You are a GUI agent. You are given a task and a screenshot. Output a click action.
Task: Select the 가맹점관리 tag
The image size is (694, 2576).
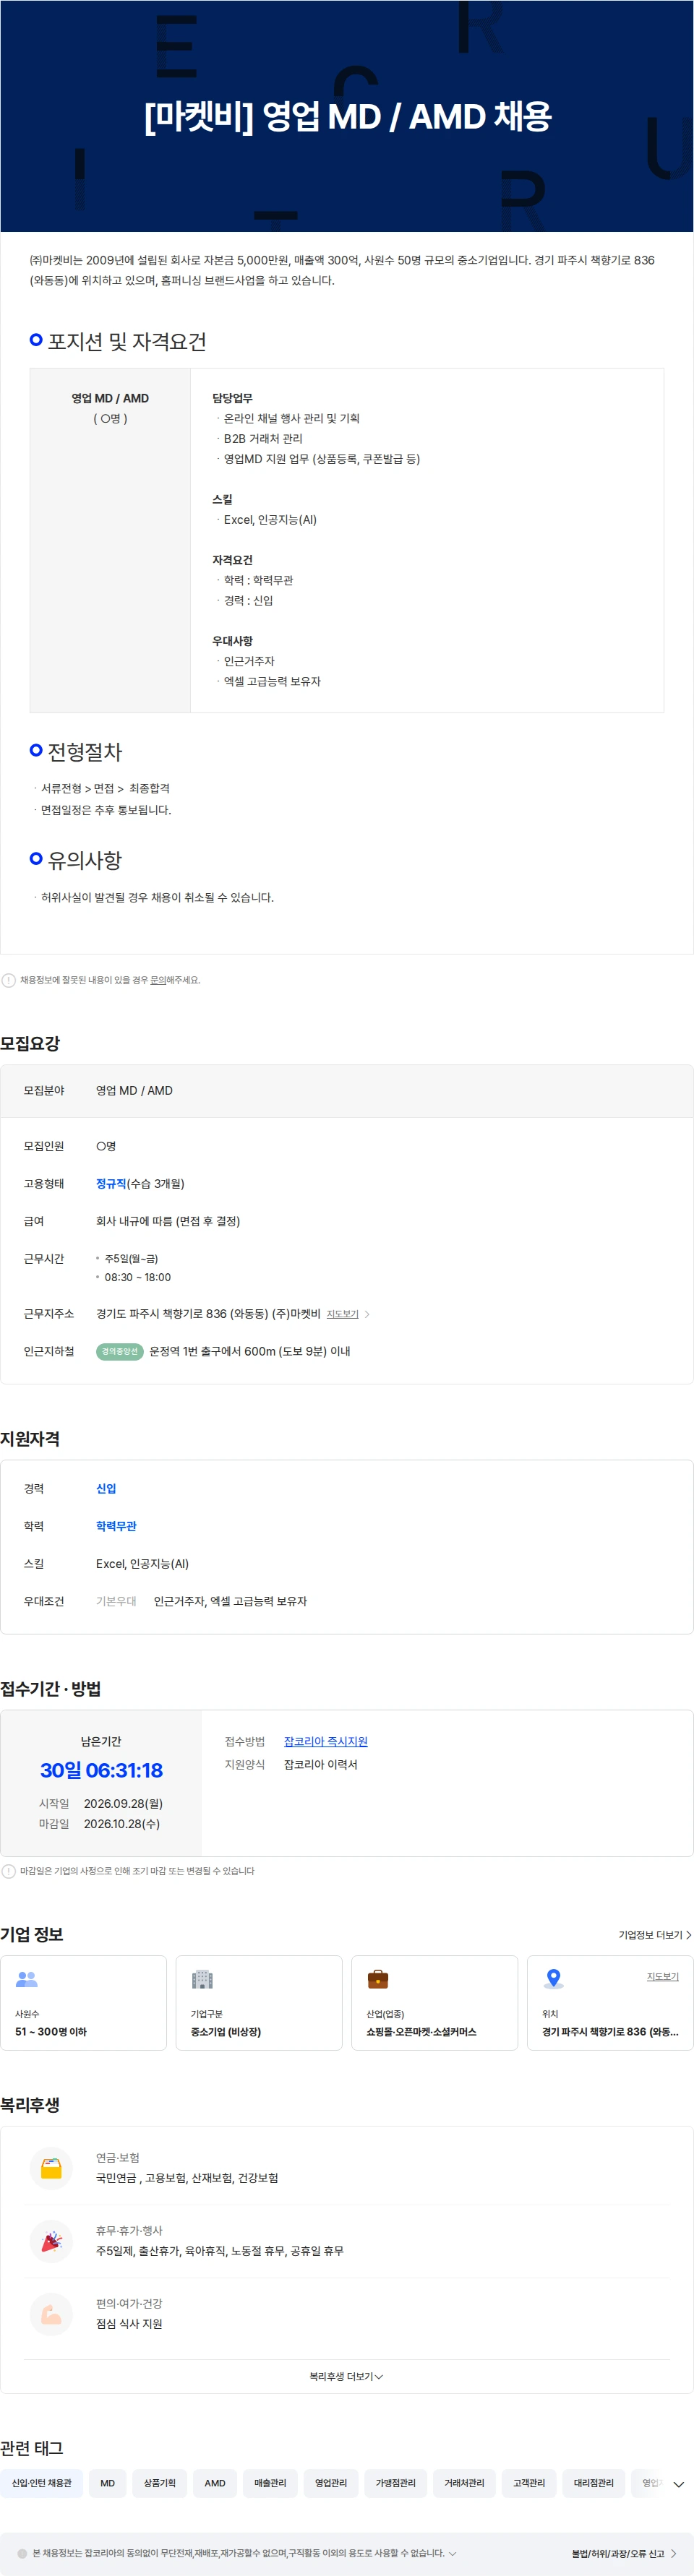396,2484
